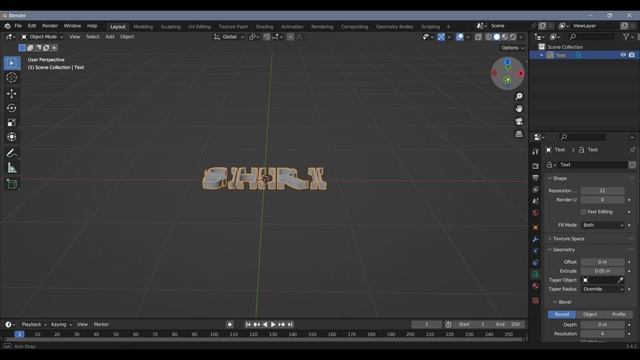Select the Add Cube tool
The height and width of the screenshot is (360, 640).
click(x=11, y=184)
